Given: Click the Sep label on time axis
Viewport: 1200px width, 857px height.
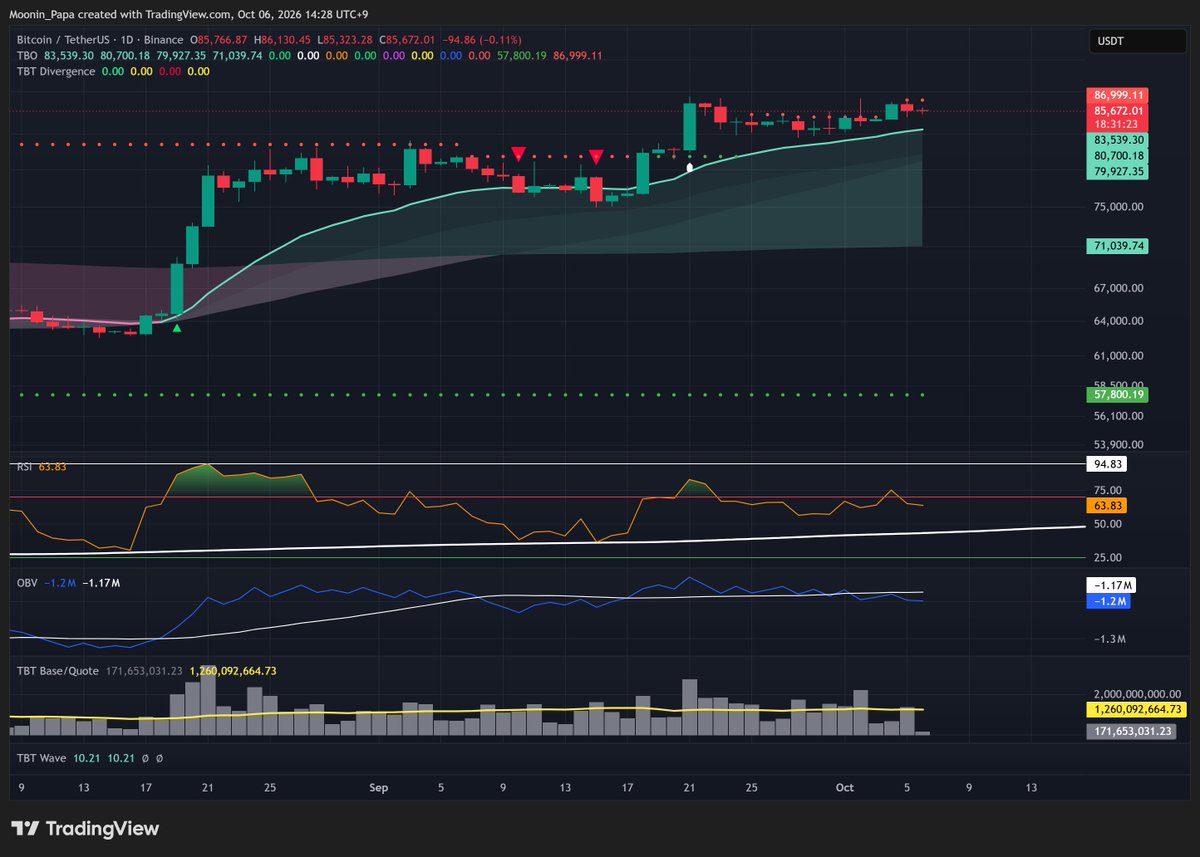Looking at the screenshot, I should (x=379, y=788).
